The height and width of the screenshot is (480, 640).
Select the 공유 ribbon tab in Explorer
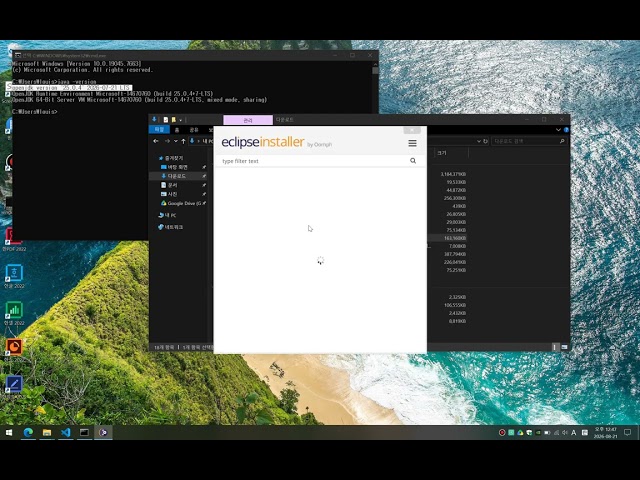pos(194,130)
